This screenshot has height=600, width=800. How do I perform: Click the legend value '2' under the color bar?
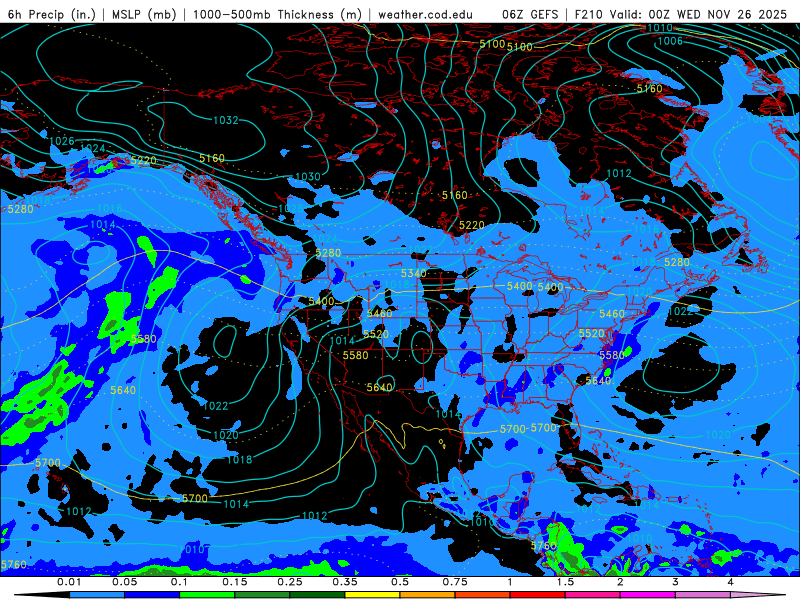(620, 582)
